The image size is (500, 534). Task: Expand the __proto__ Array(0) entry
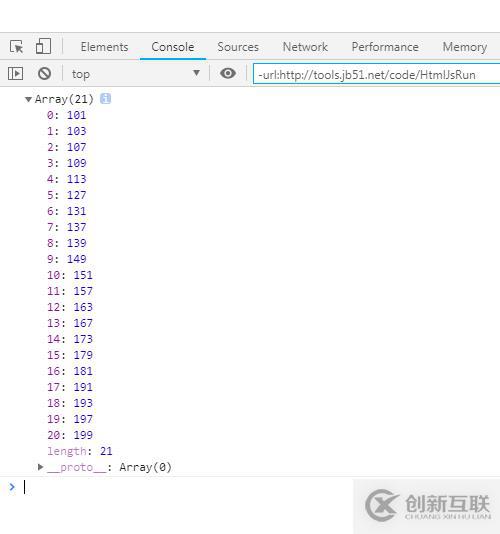point(41,467)
